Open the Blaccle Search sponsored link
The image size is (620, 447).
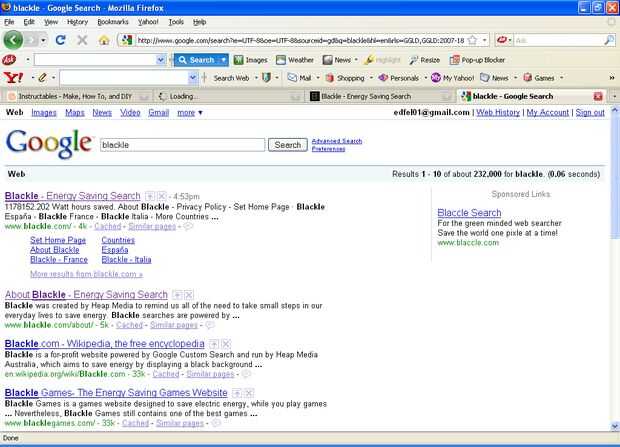pos(469,213)
